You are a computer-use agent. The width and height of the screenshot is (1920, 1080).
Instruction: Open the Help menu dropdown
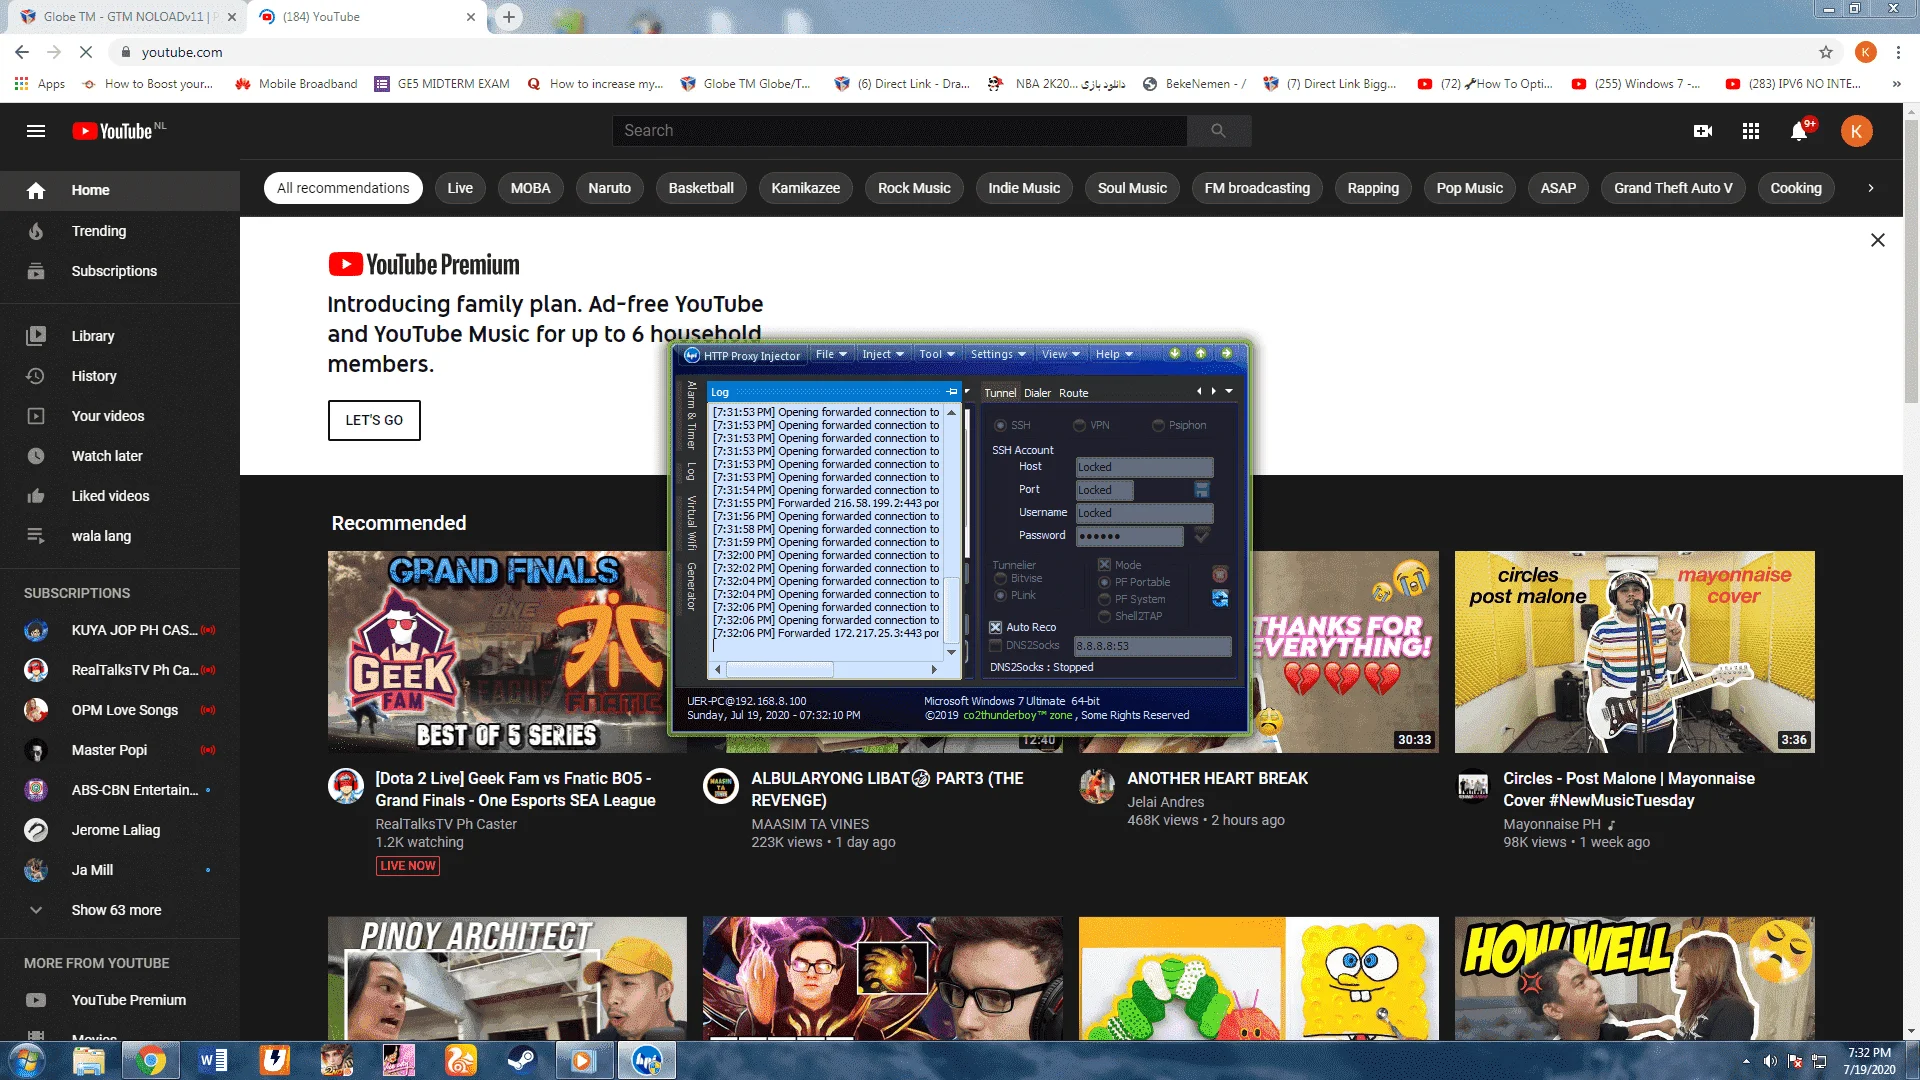[1114, 354]
